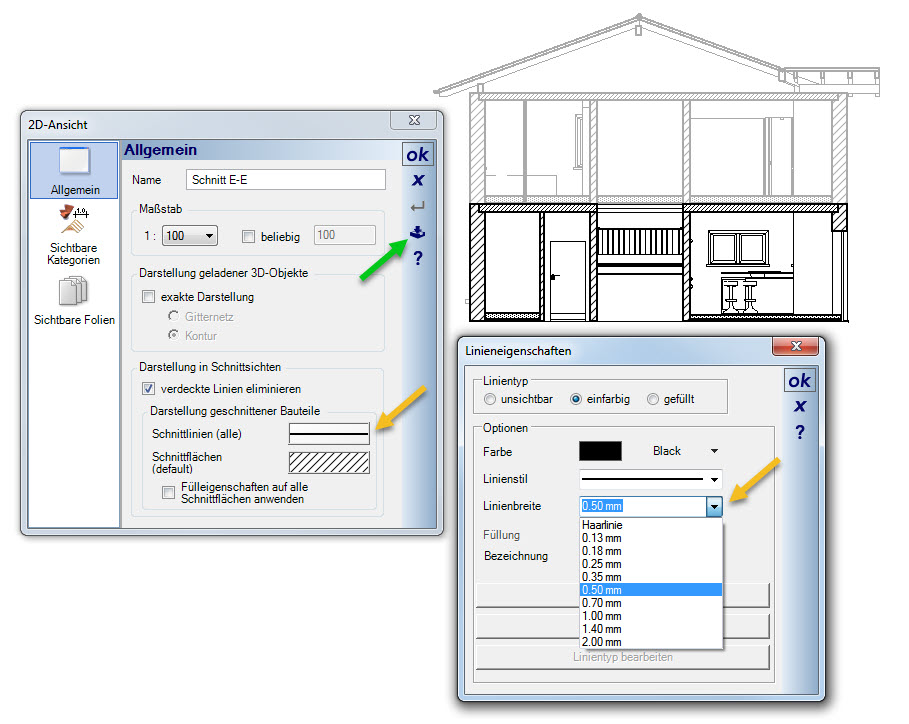Screen dimensions: 909x724
Task: Click the ok icon in 2D-Ansicht dialog
Action: [417, 155]
